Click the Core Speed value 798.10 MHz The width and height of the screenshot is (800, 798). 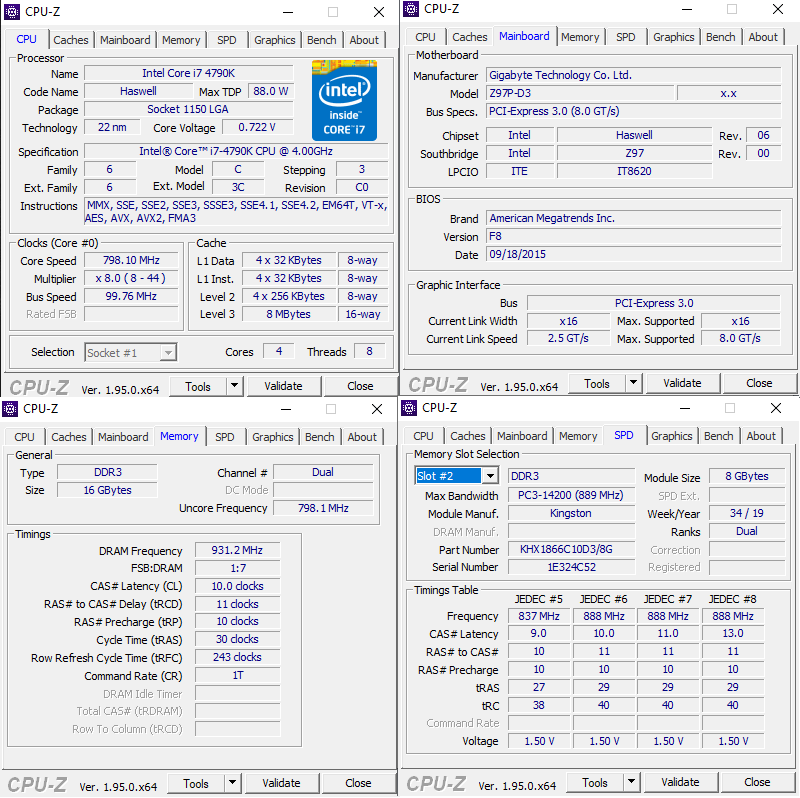pos(131,260)
